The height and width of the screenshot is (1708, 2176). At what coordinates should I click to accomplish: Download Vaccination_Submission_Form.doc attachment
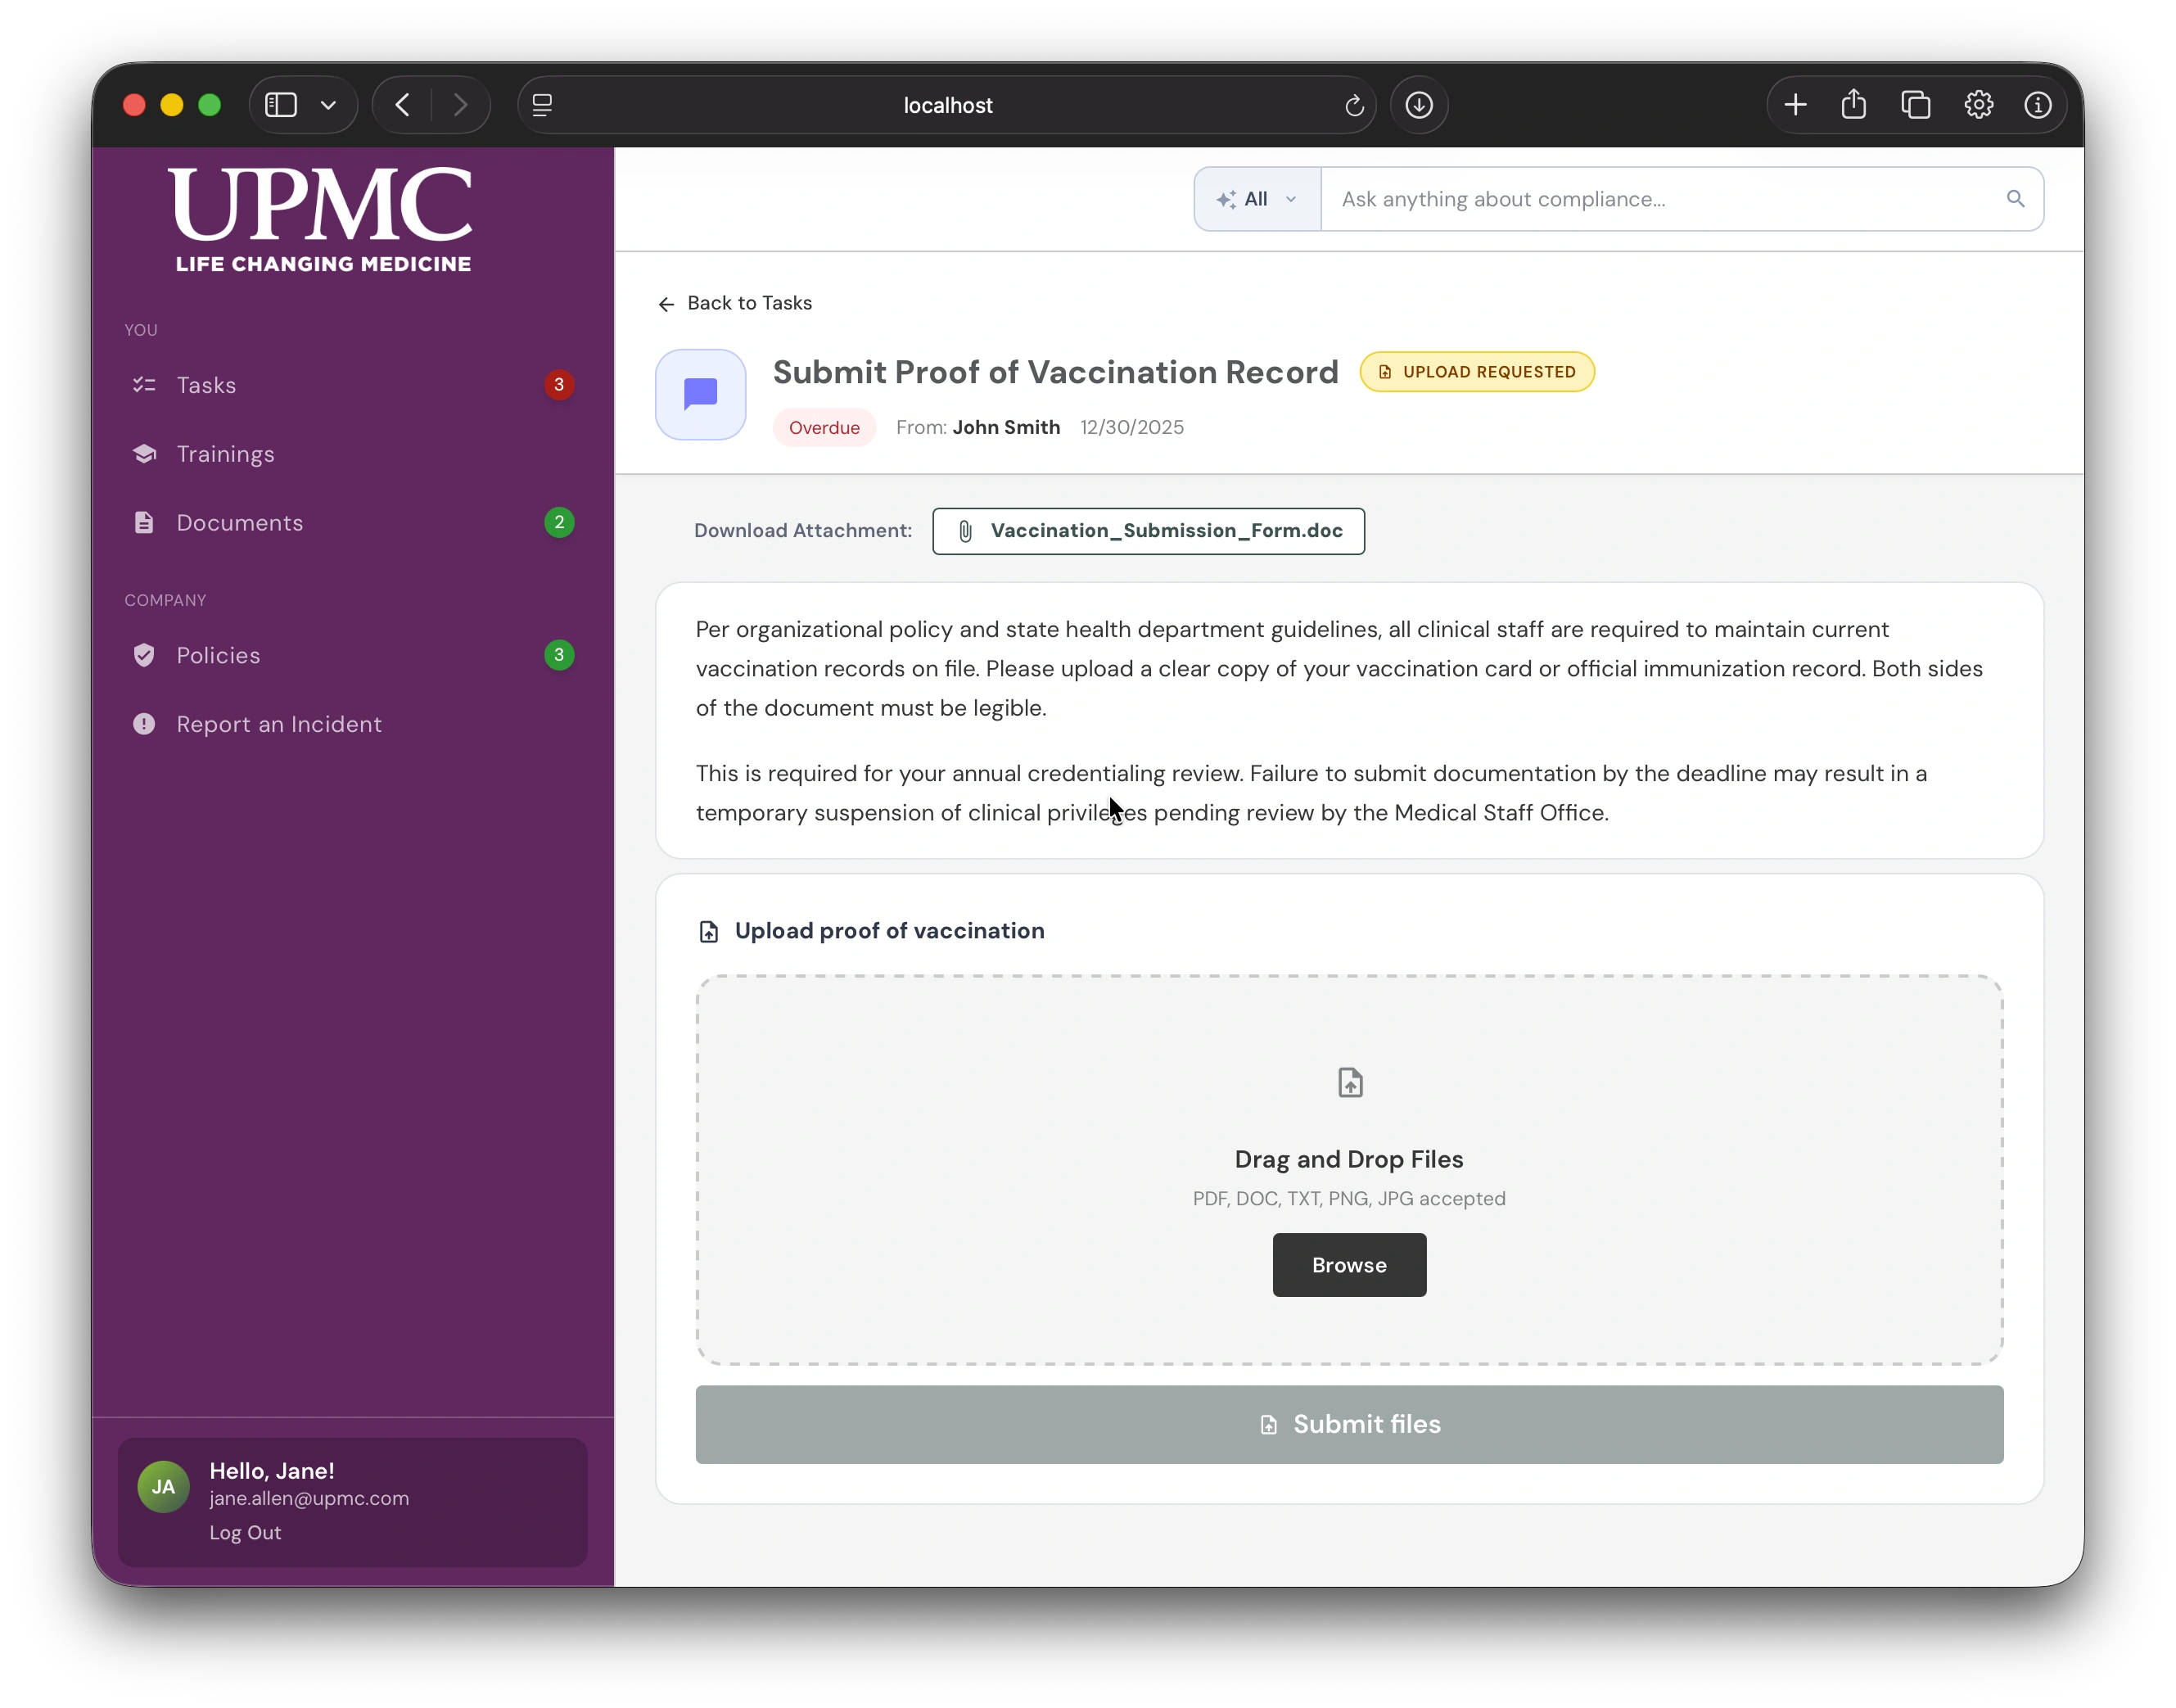pyautogui.click(x=1148, y=531)
